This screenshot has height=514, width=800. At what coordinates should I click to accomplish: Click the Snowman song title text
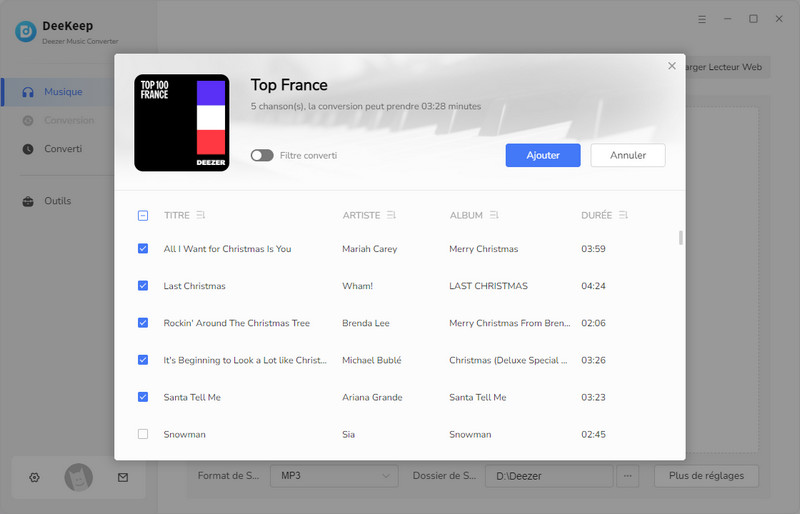pos(184,434)
